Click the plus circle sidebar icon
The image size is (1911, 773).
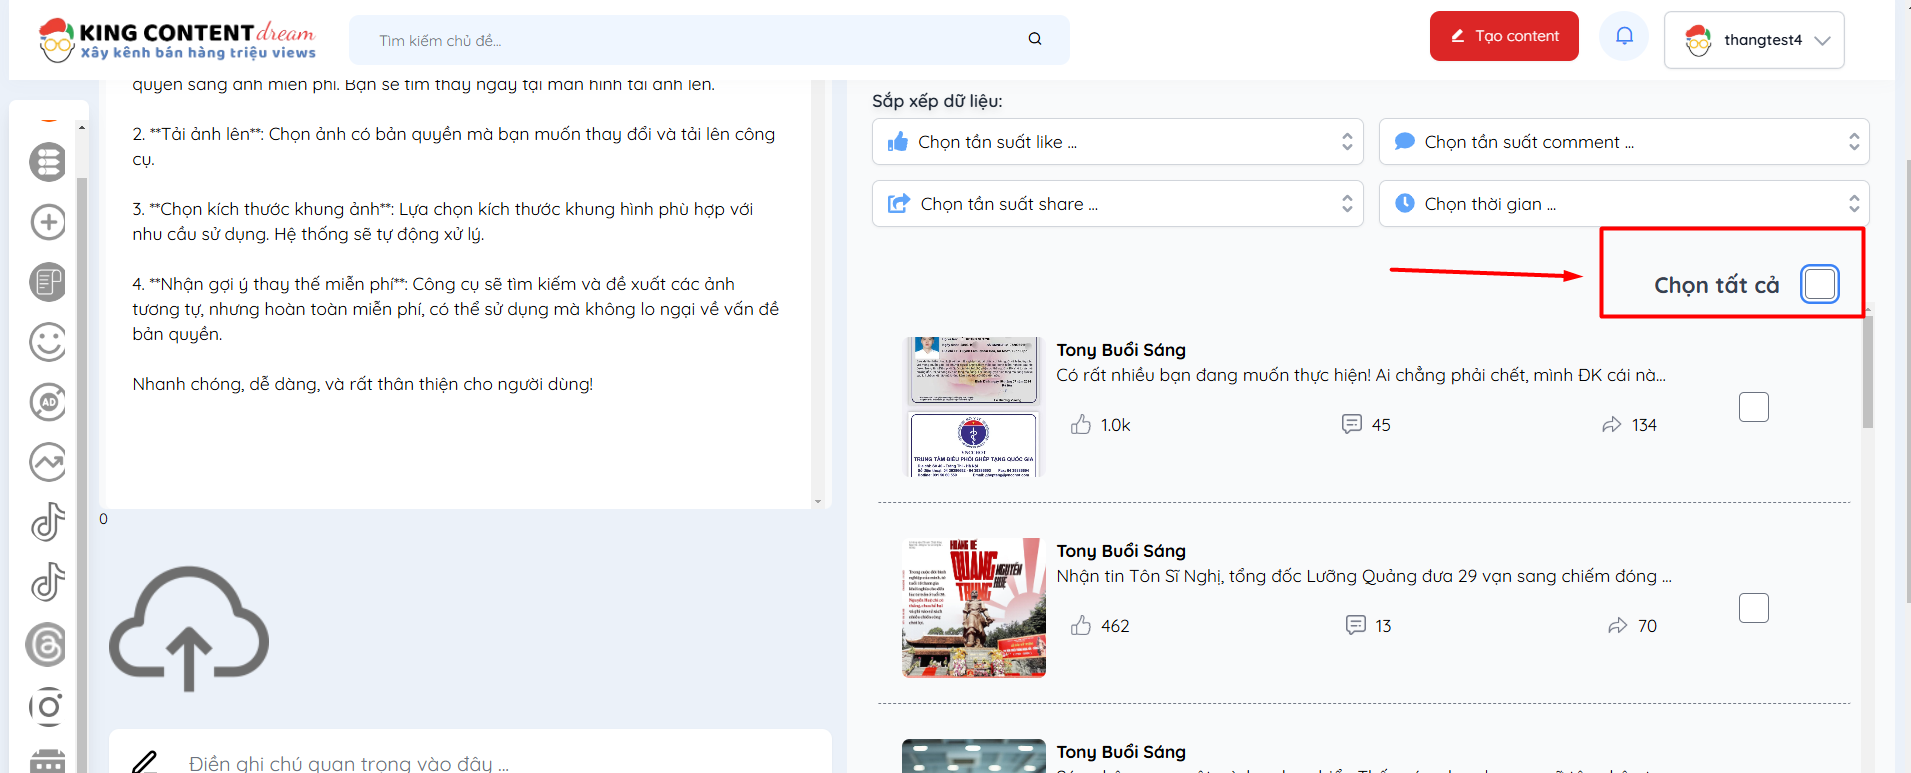[x=48, y=222]
